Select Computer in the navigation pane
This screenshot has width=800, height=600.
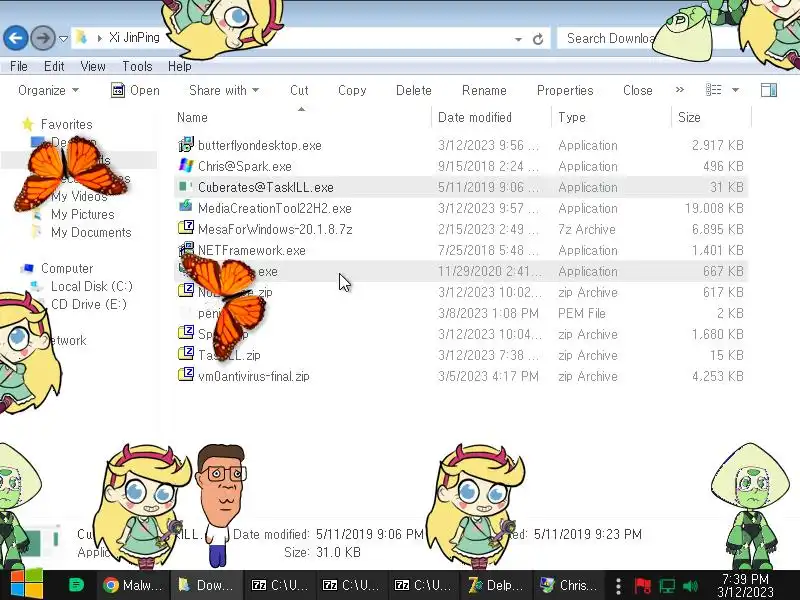point(67,268)
